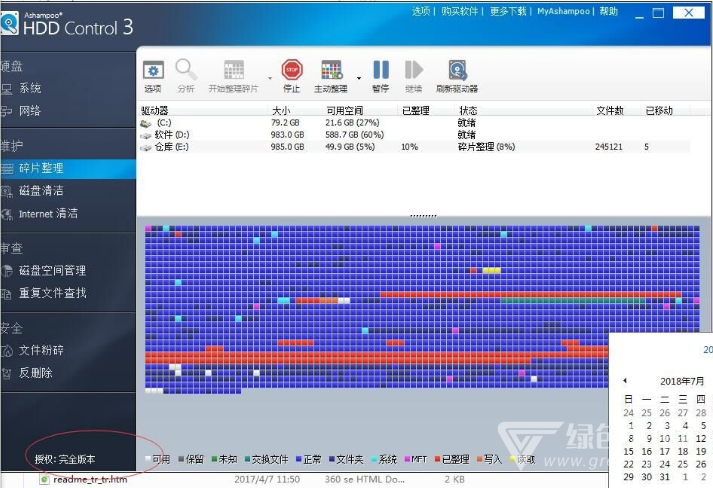Select the 软件 (D:) drive row
This screenshot has height=488, width=713.
(415, 135)
